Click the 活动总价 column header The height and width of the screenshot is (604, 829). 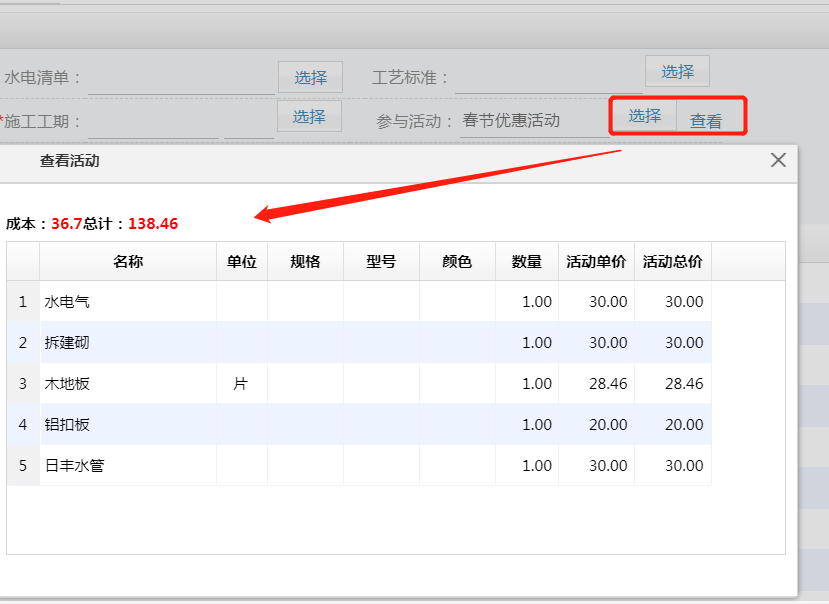pyautogui.click(x=672, y=262)
